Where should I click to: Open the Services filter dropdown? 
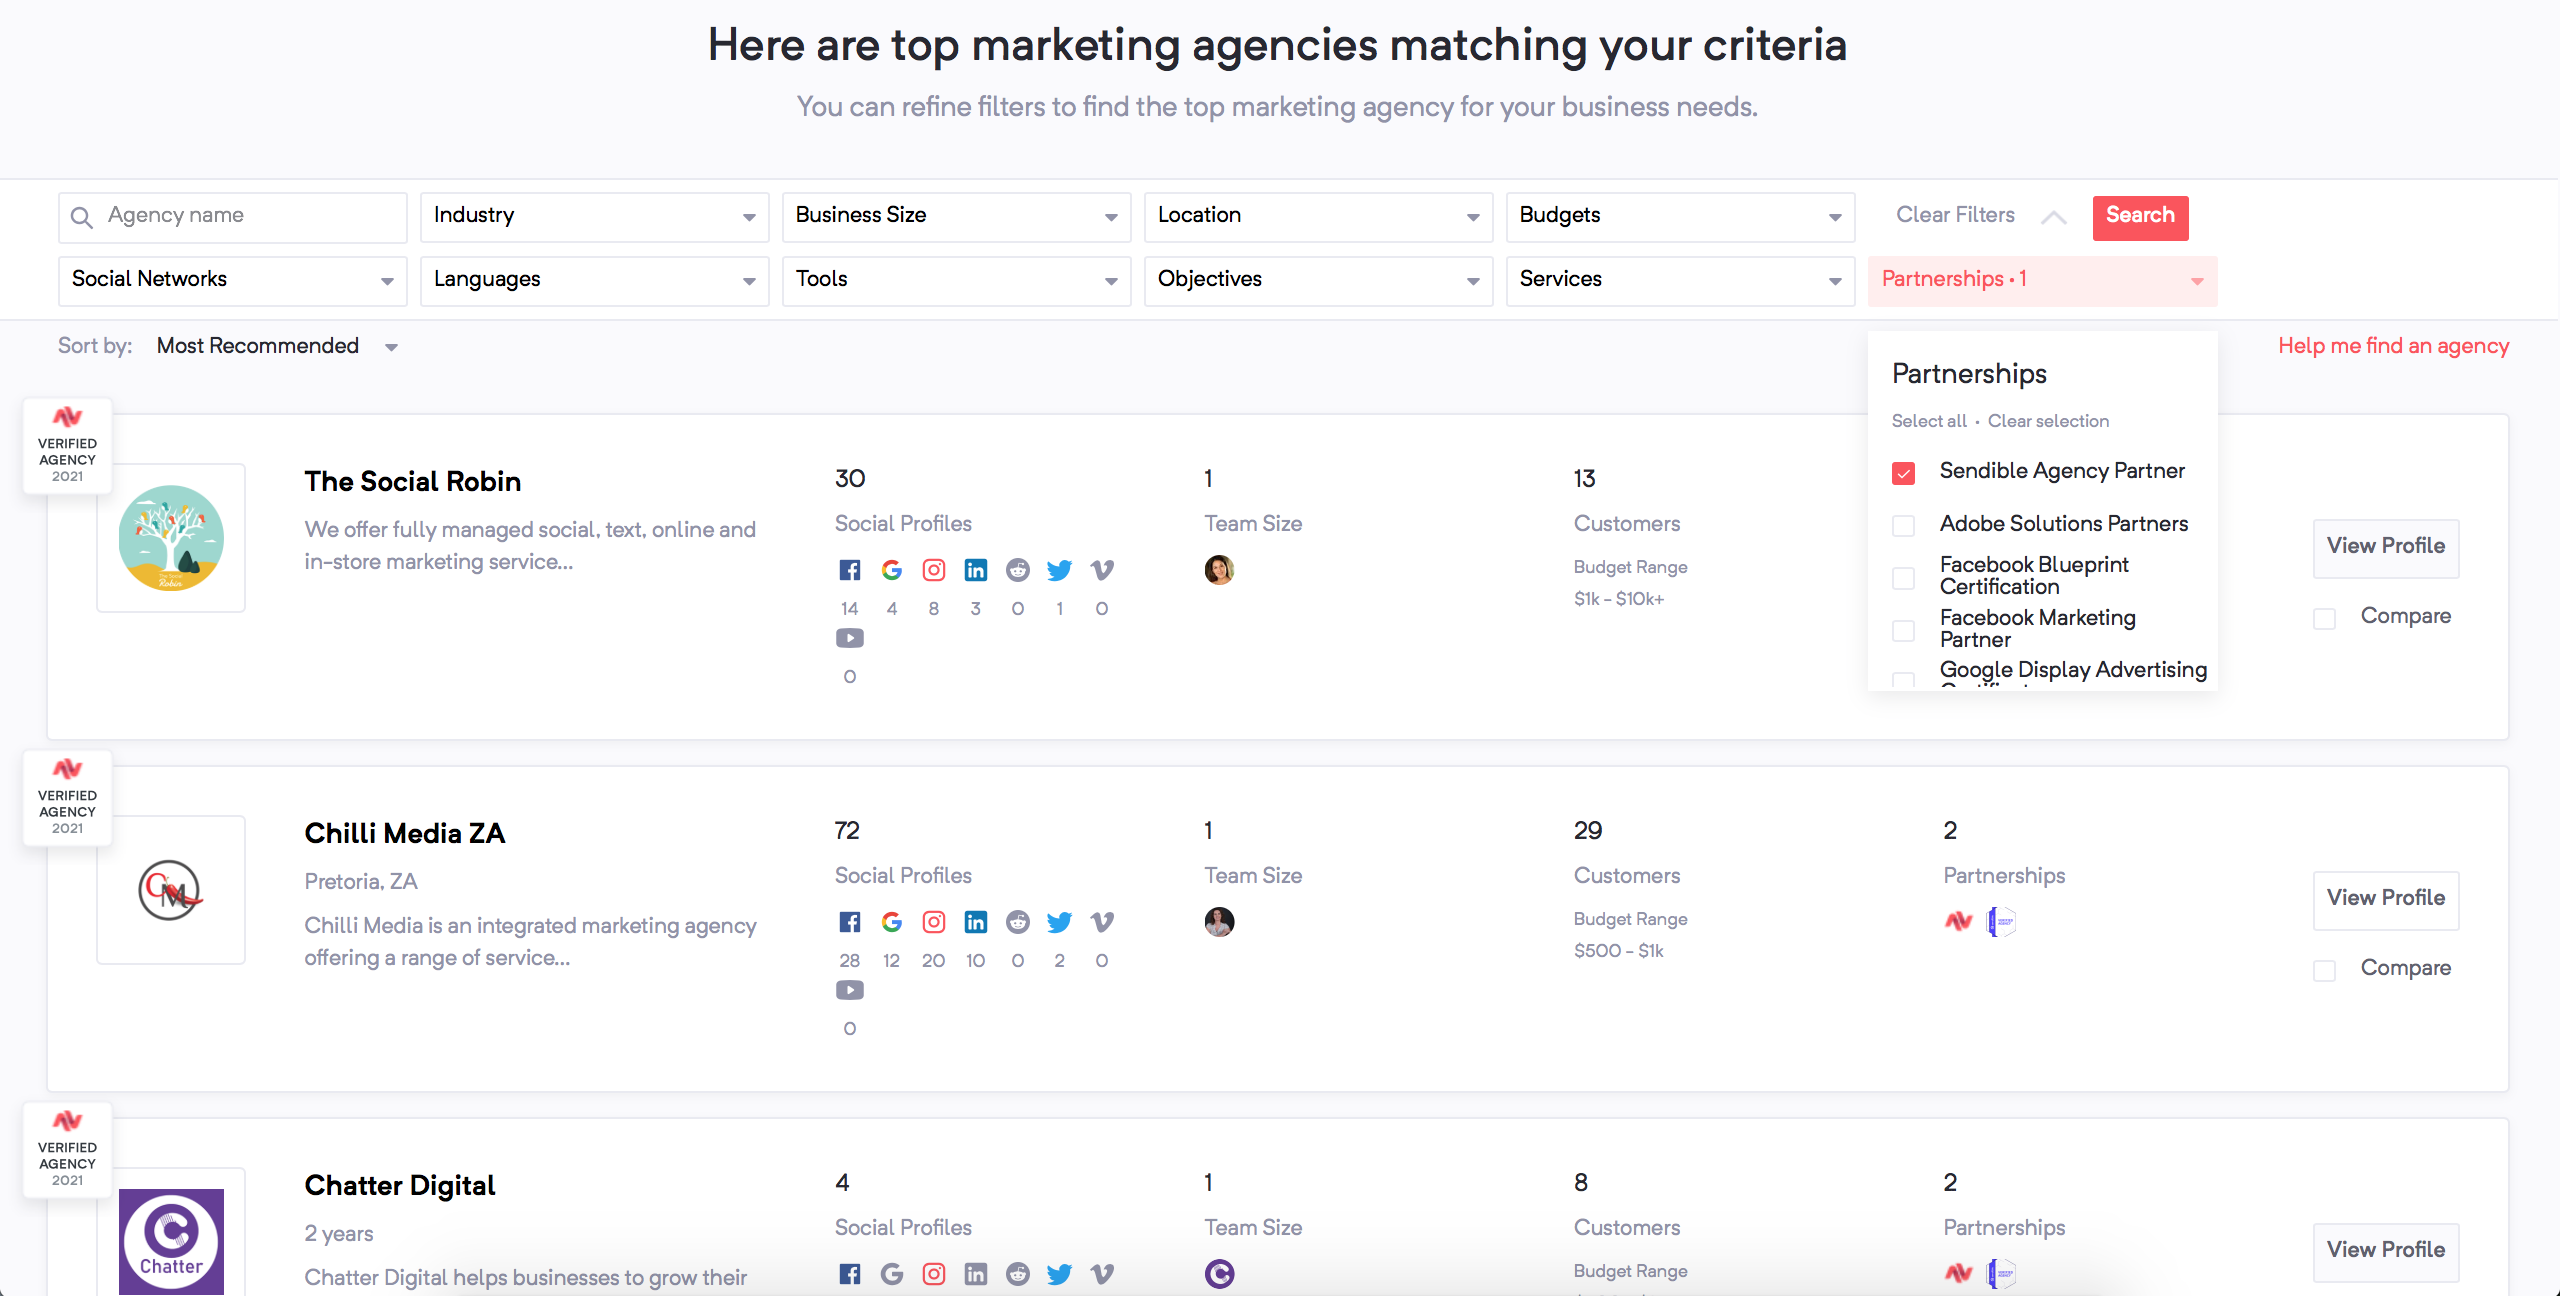(x=1680, y=281)
